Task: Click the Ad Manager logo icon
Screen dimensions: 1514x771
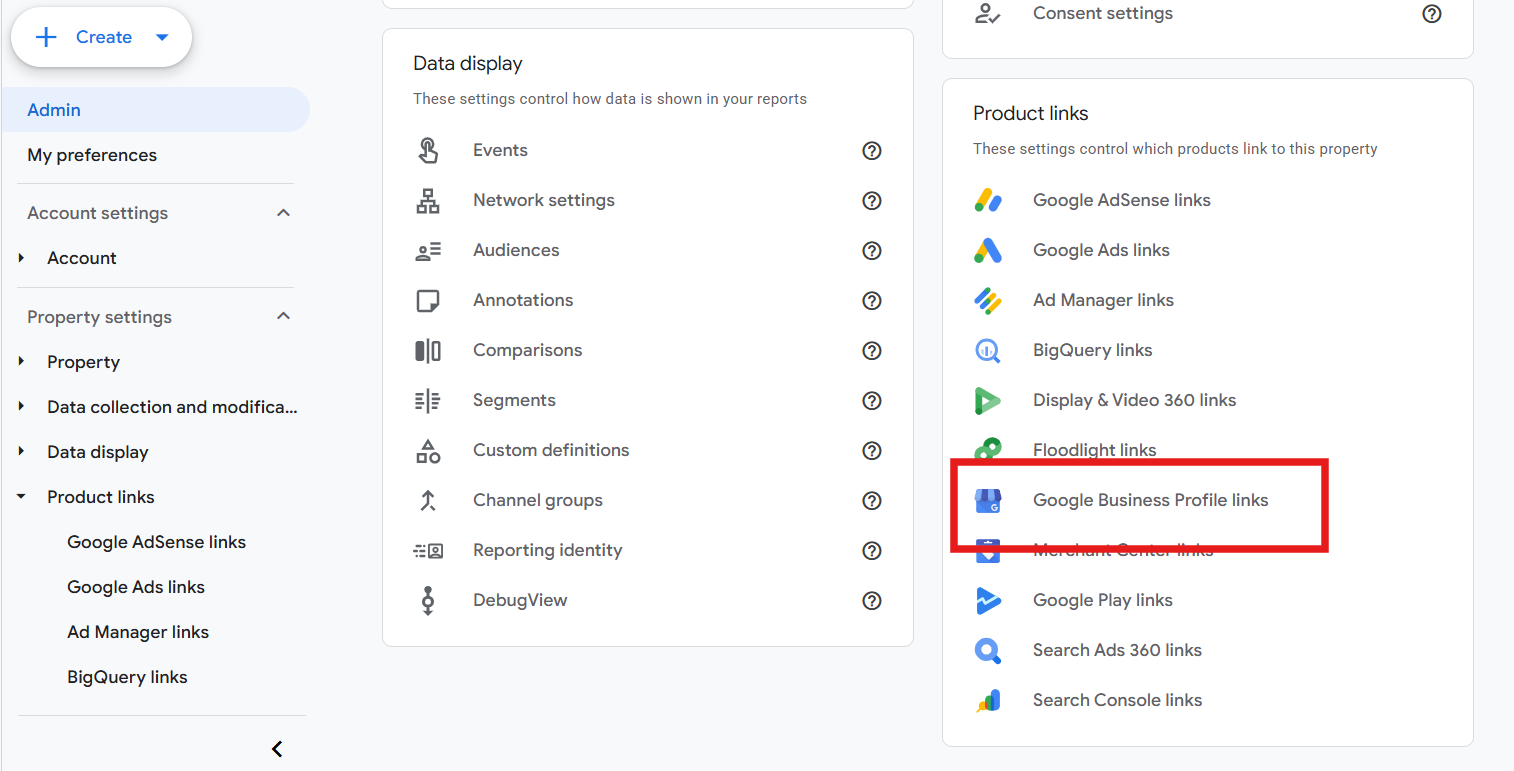Action: [x=988, y=300]
